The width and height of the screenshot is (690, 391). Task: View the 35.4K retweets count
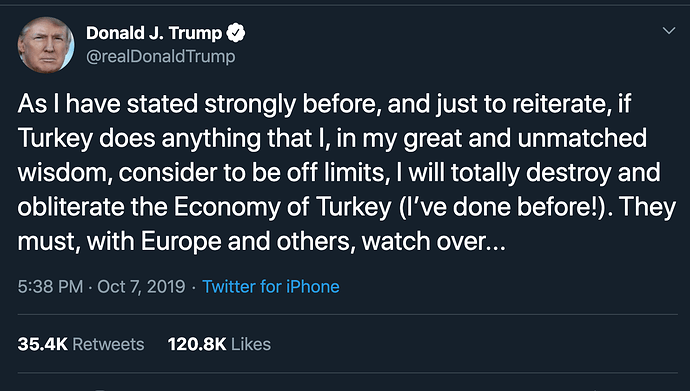(x=43, y=344)
